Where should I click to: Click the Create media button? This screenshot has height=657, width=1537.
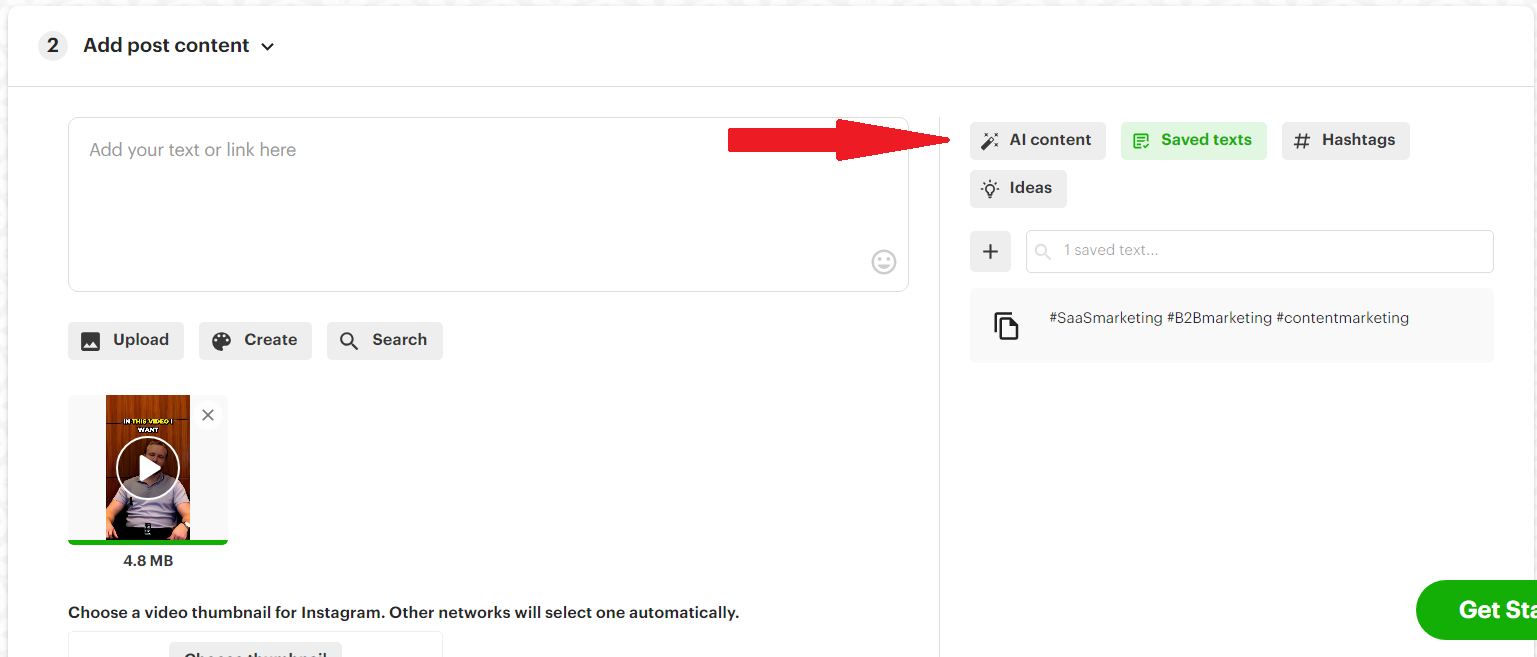[x=255, y=340]
